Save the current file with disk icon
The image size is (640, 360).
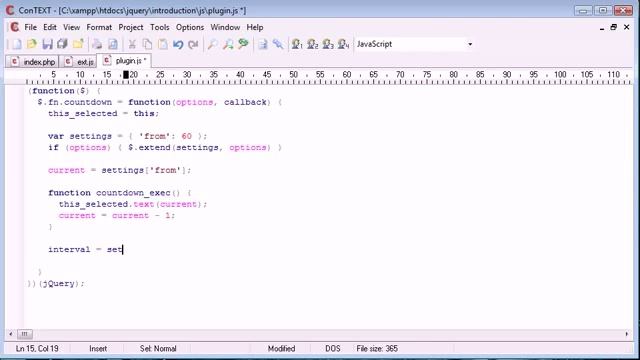coord(47,44)
